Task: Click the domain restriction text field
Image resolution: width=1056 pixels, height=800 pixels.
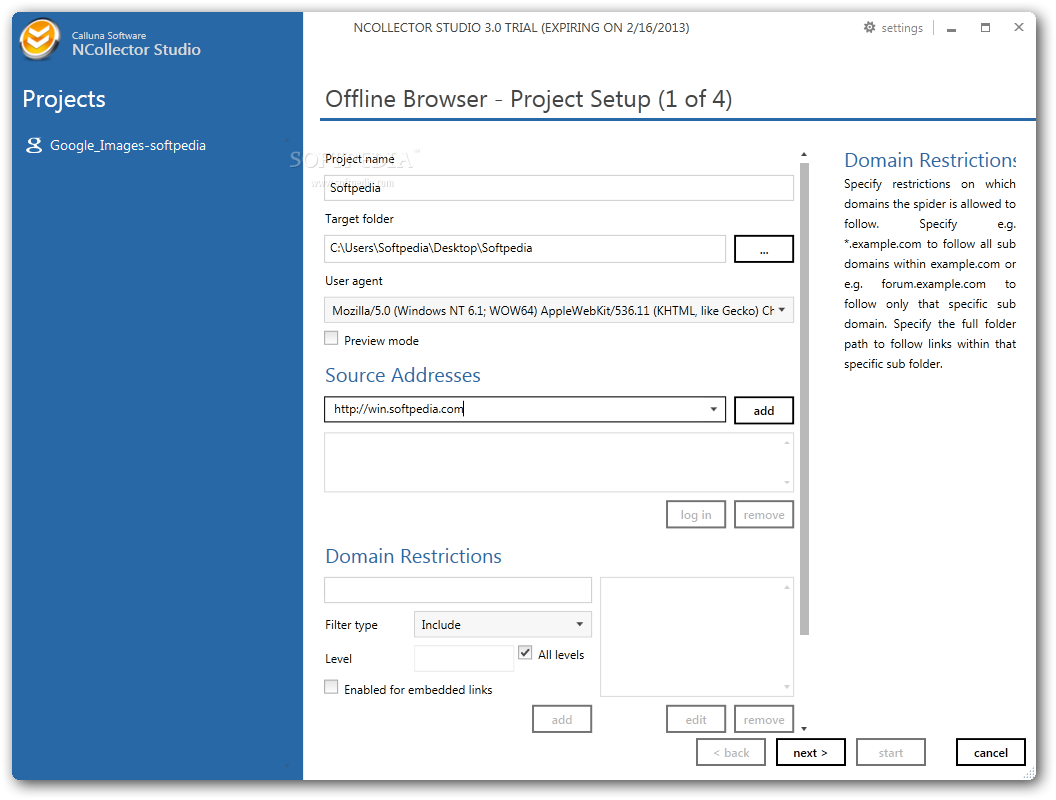Action: click(x=458, y=590)
